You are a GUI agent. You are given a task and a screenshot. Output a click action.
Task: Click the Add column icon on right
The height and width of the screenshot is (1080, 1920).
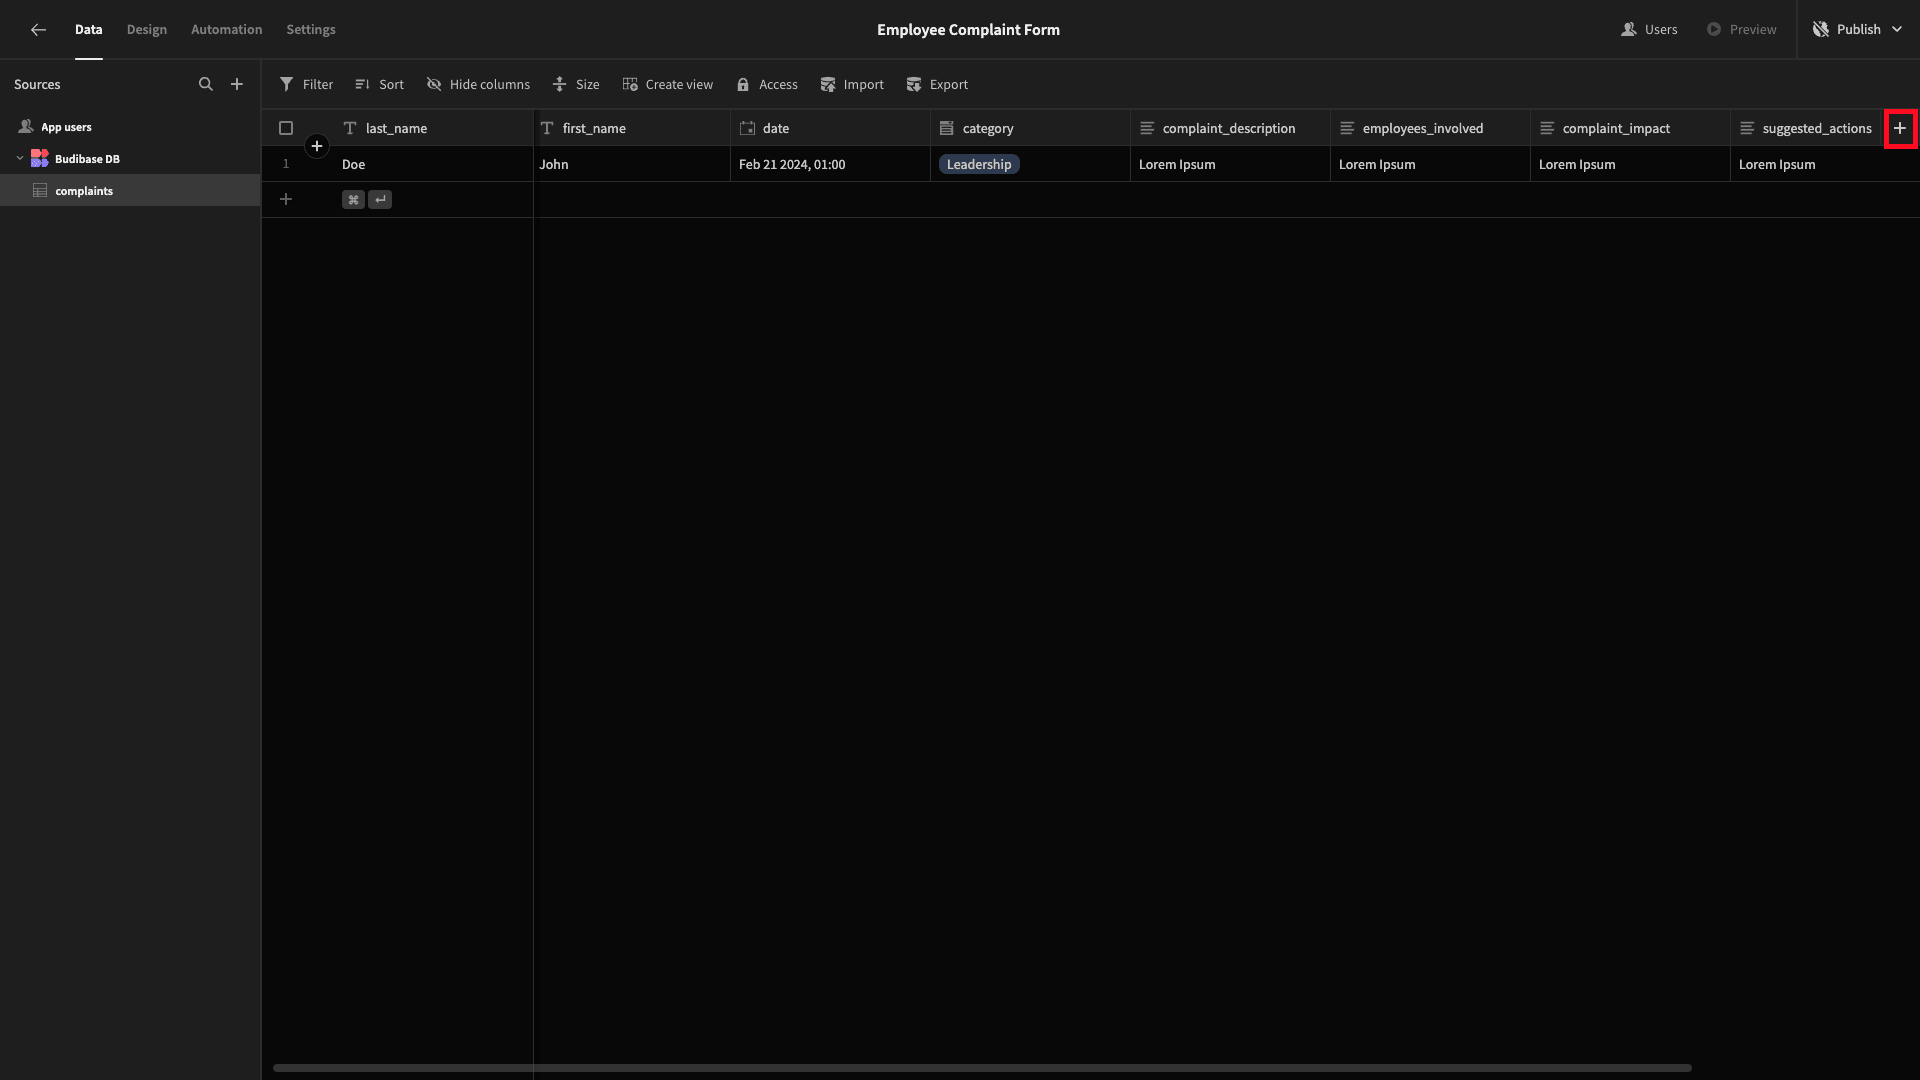coord(1900,128)
